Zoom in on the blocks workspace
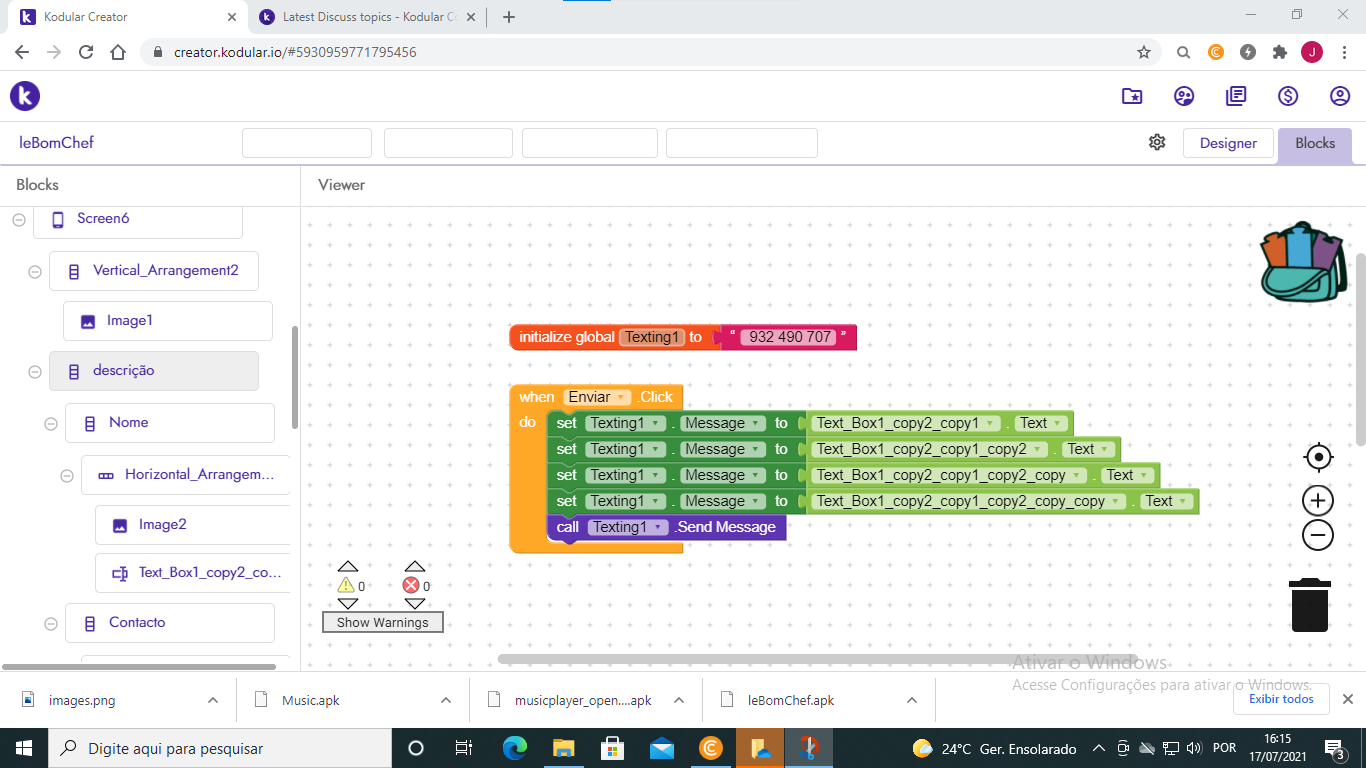The height and width of the screenshot is (768, 1366). 1318,501
